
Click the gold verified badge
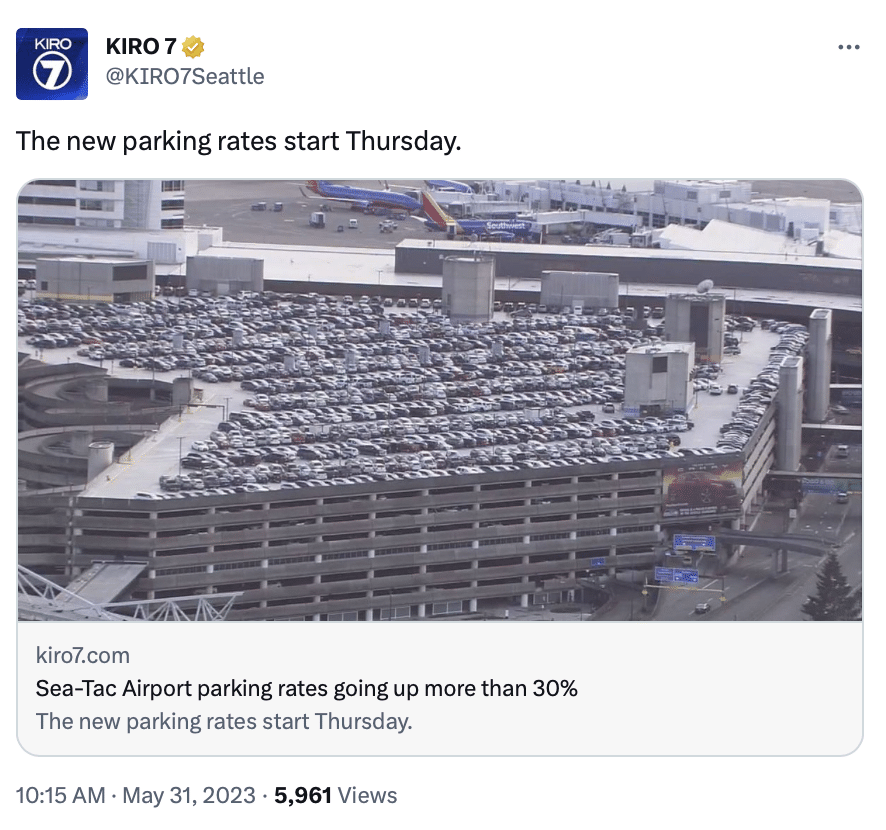[193, 47]
